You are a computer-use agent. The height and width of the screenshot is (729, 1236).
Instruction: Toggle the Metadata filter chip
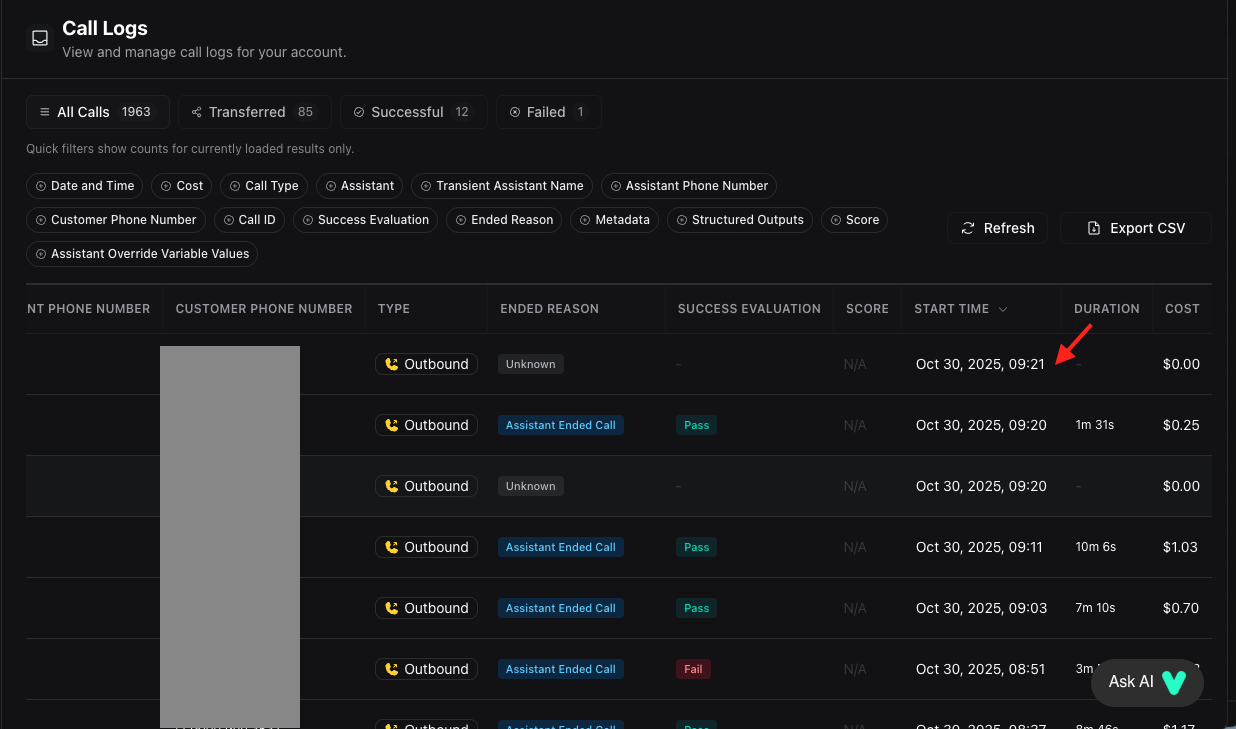tap(614, 219)
